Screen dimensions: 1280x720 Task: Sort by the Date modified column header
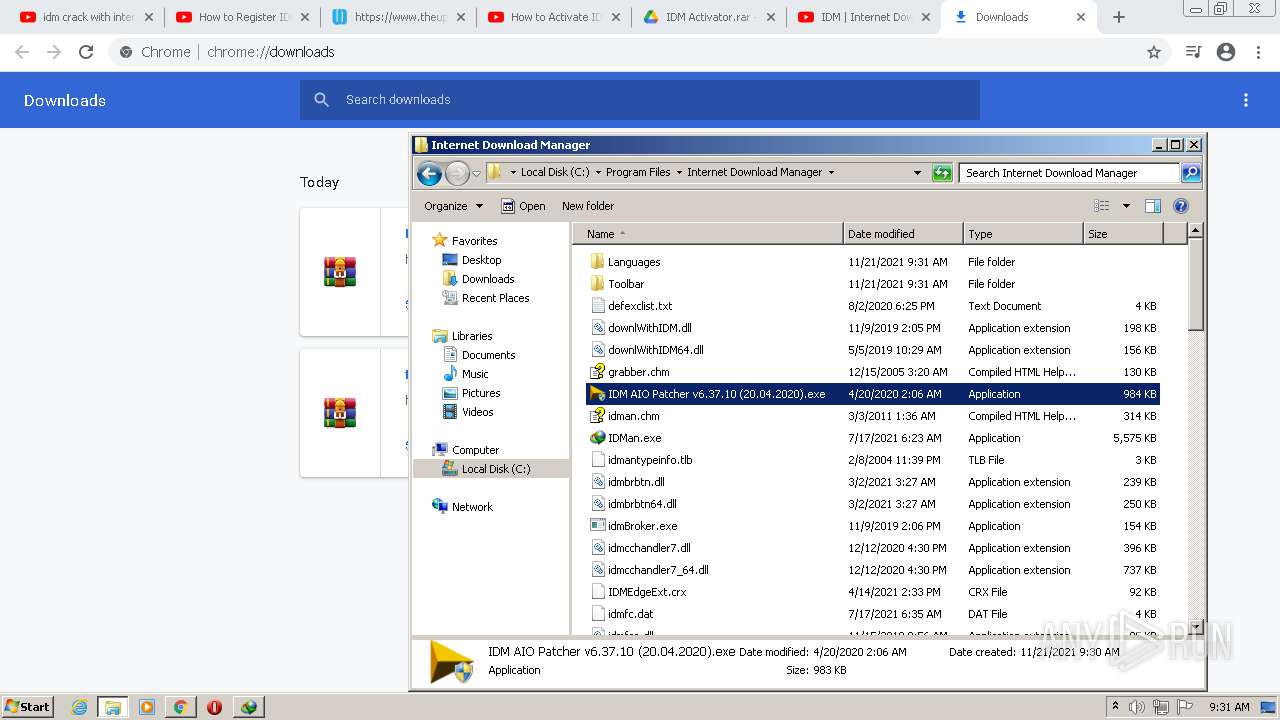click(903, 234)
